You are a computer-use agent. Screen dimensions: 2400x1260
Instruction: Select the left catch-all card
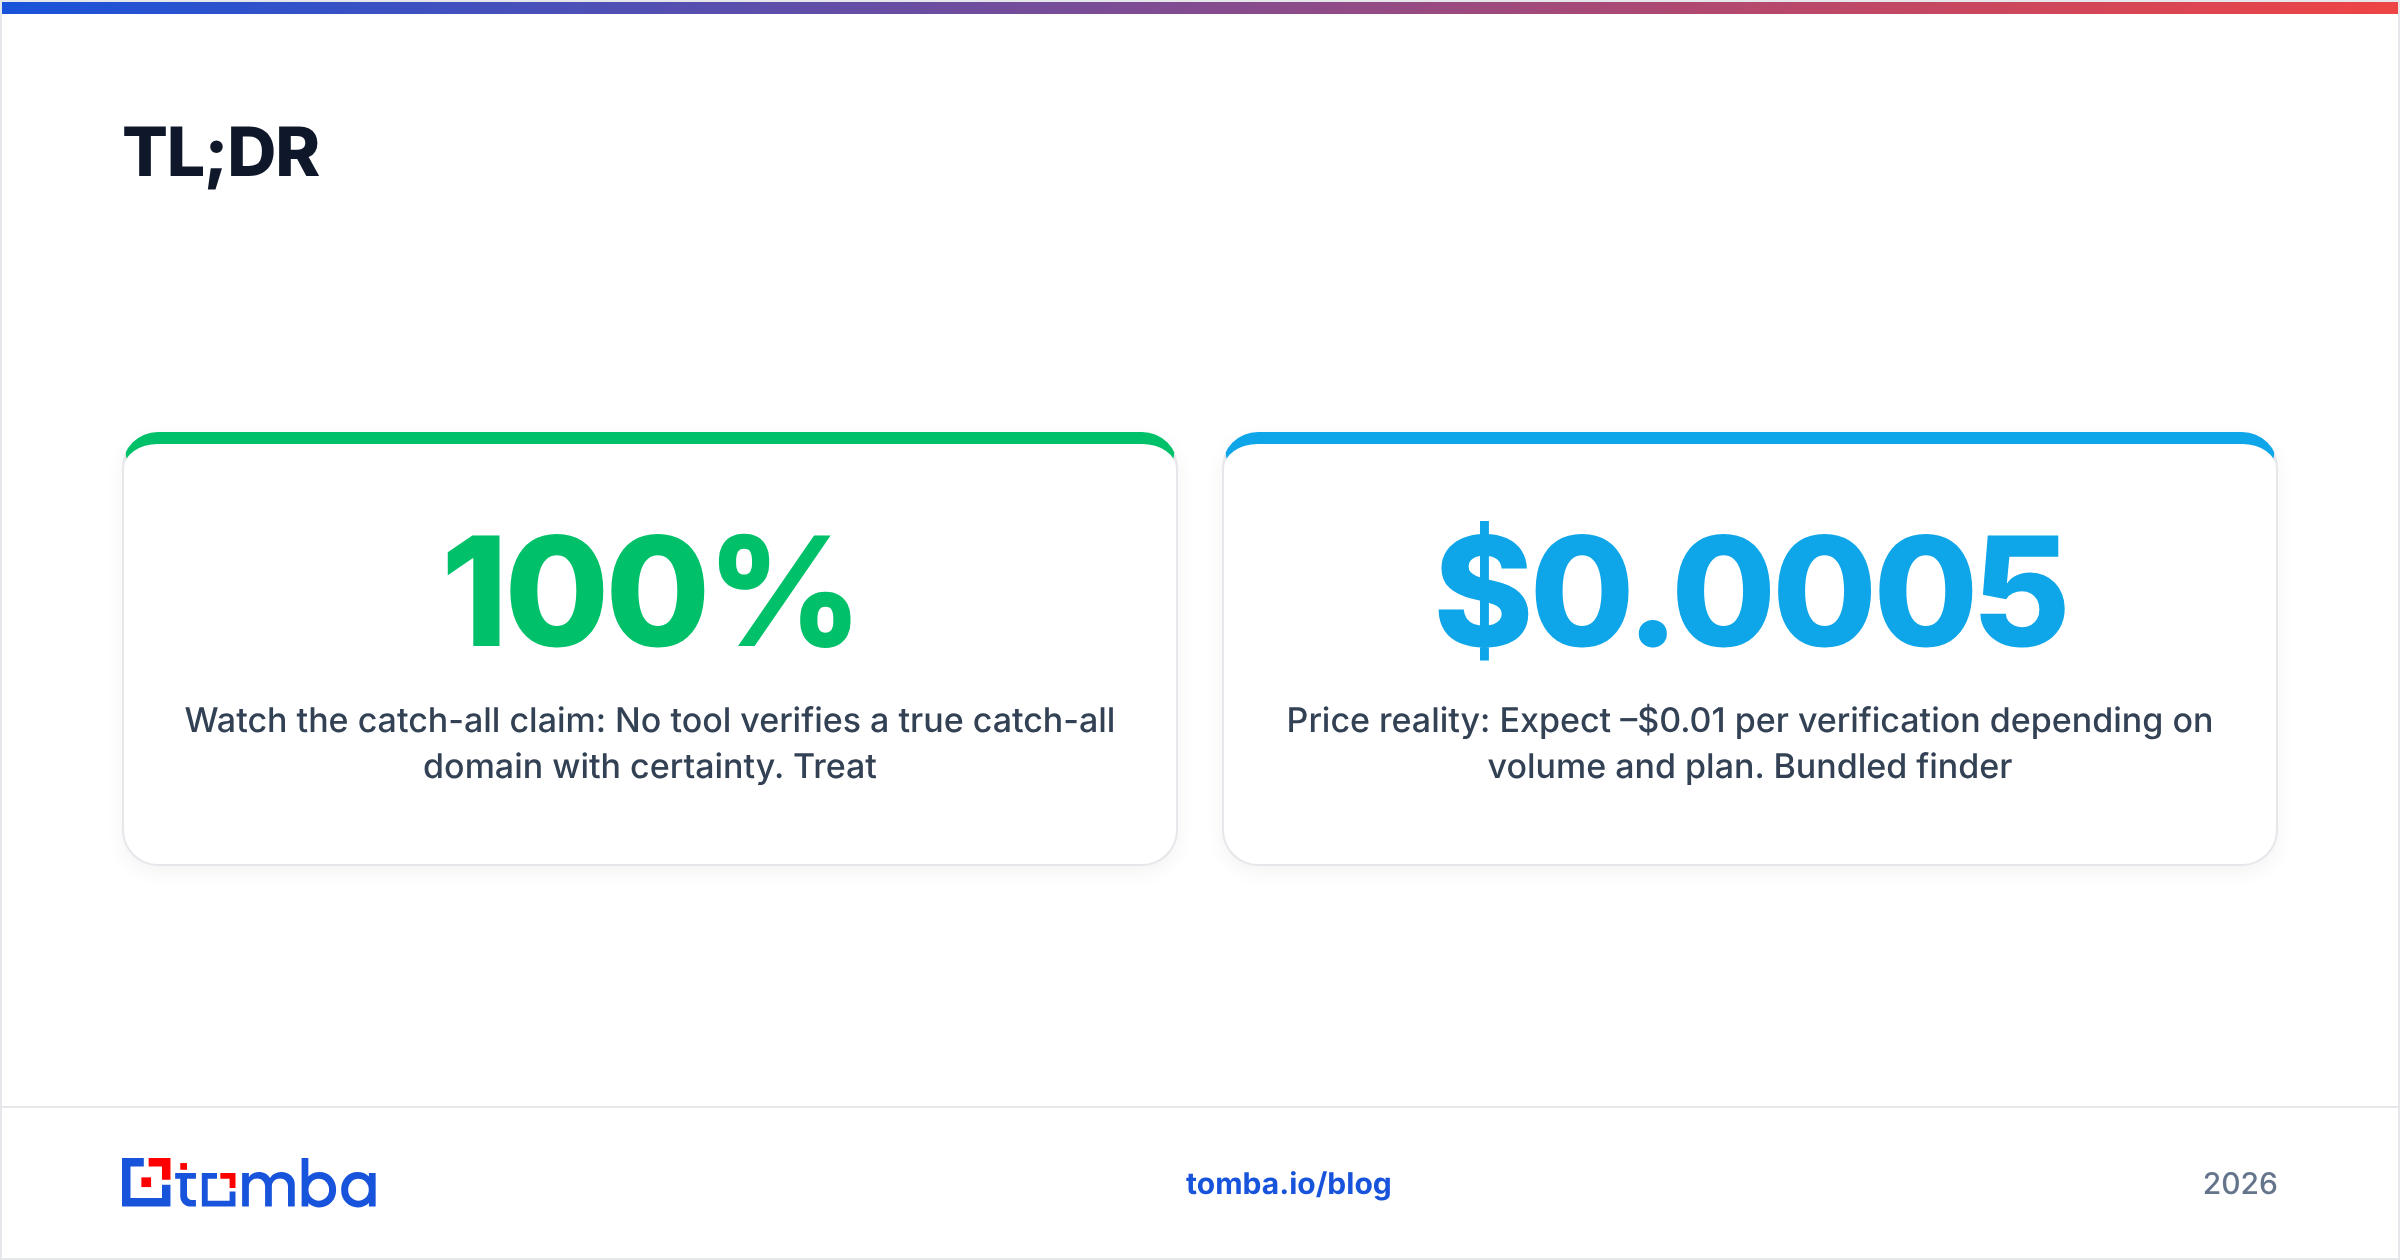pos(649,649)
